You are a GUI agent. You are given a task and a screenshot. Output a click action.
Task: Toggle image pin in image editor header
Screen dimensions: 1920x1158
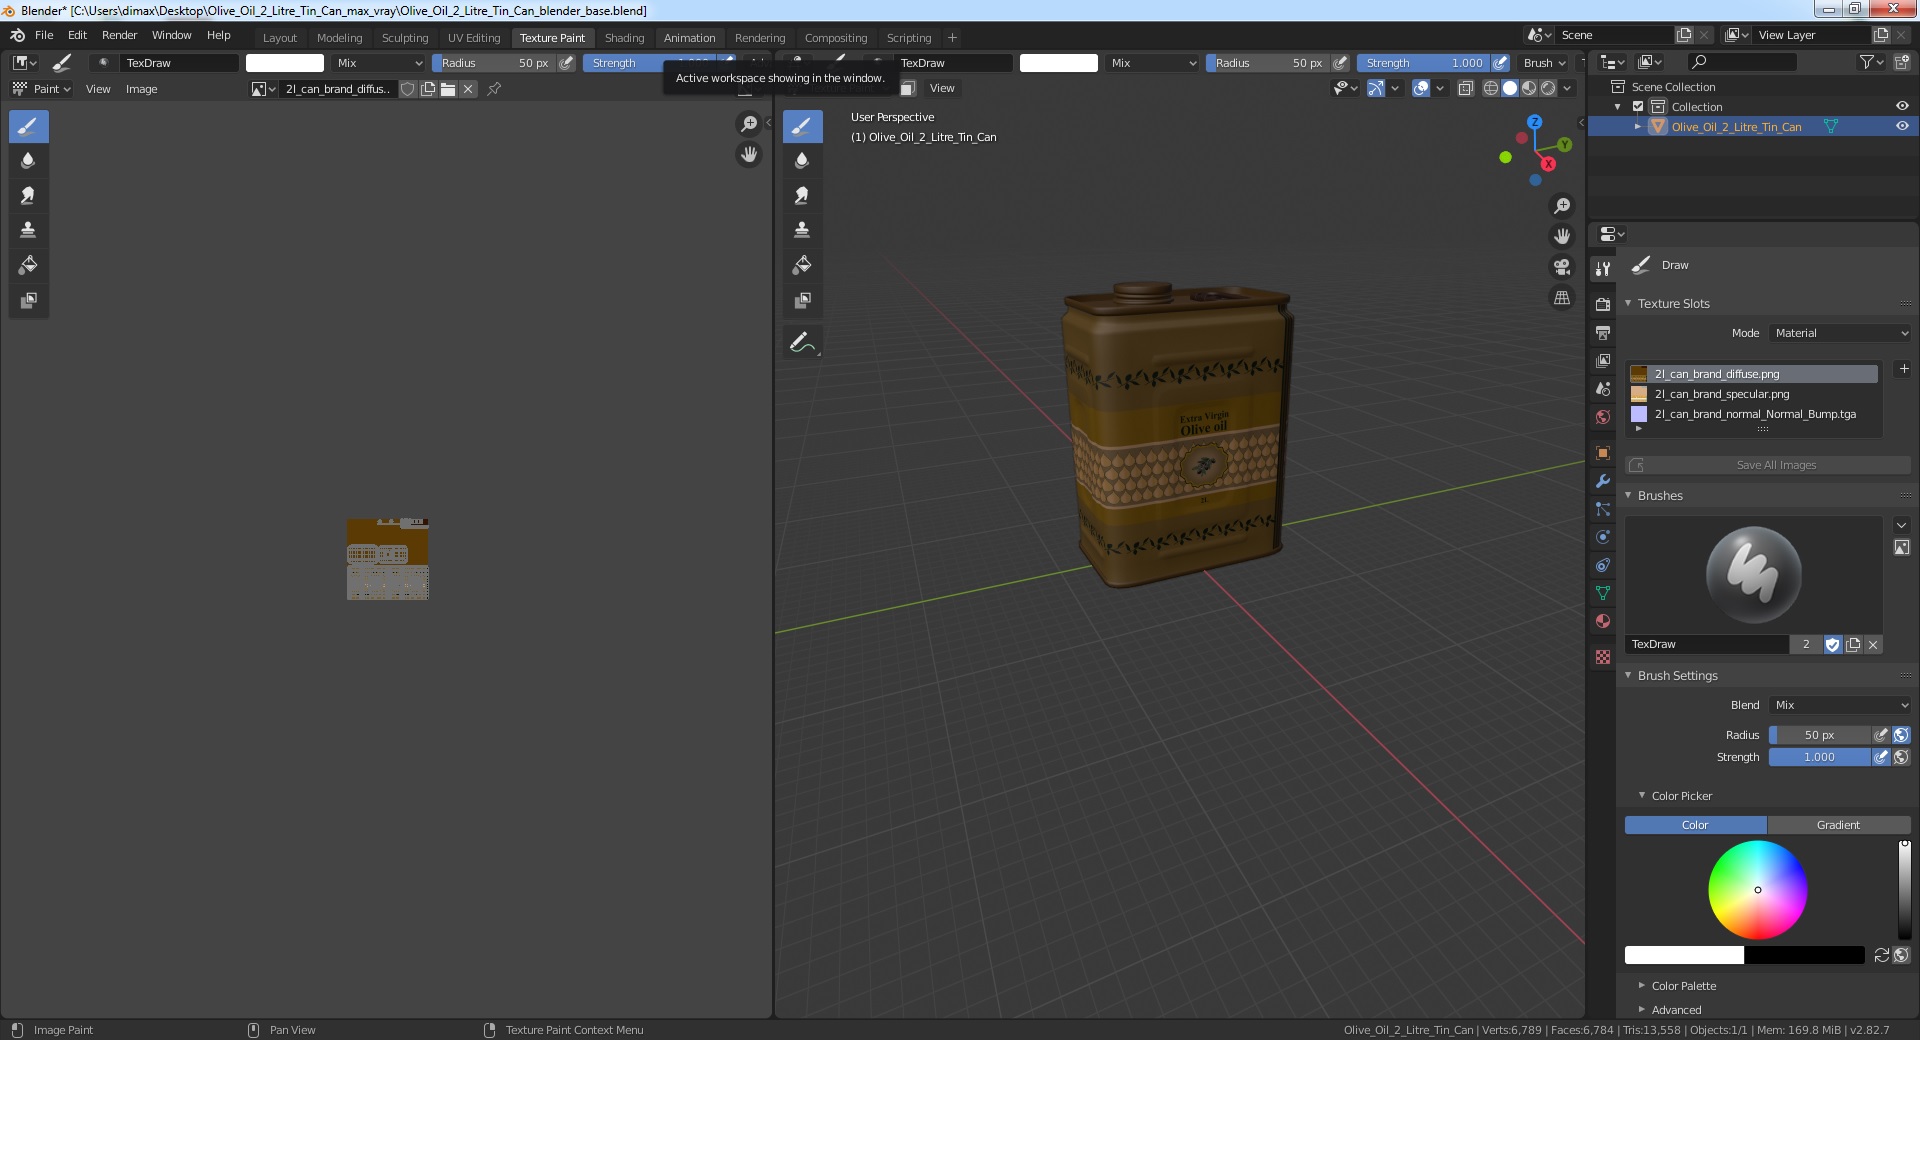(x=494, y=89)
